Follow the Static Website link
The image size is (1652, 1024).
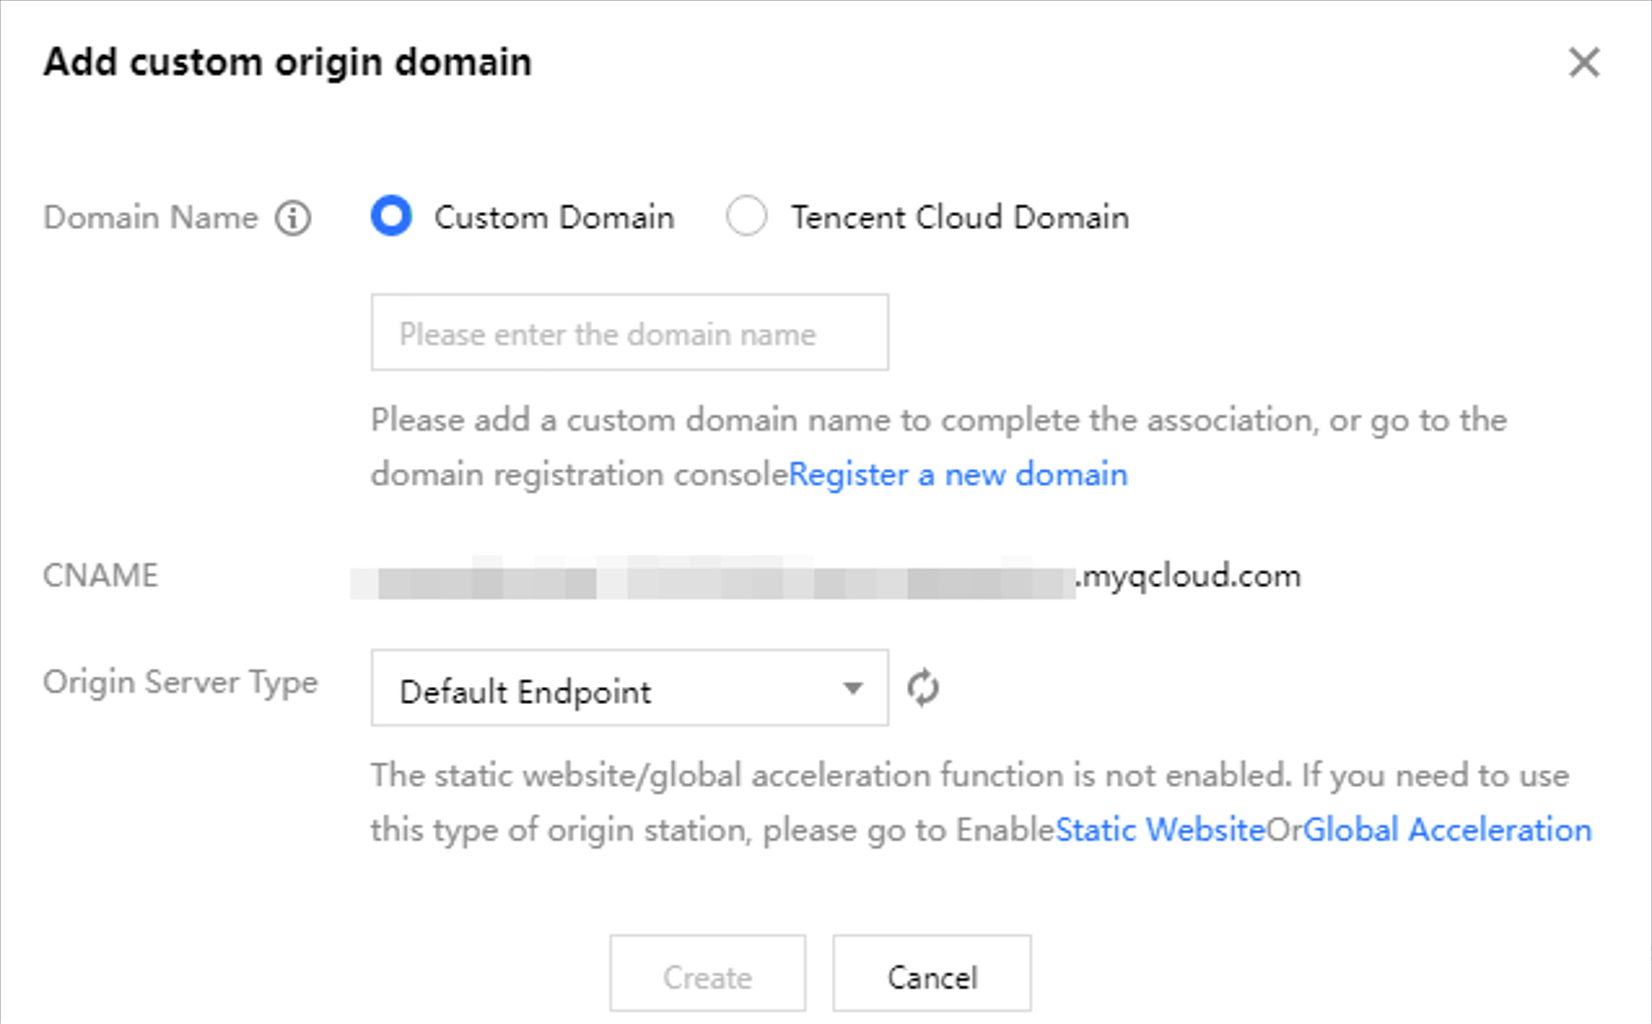pyautogui.click(x=1160, y=829)
